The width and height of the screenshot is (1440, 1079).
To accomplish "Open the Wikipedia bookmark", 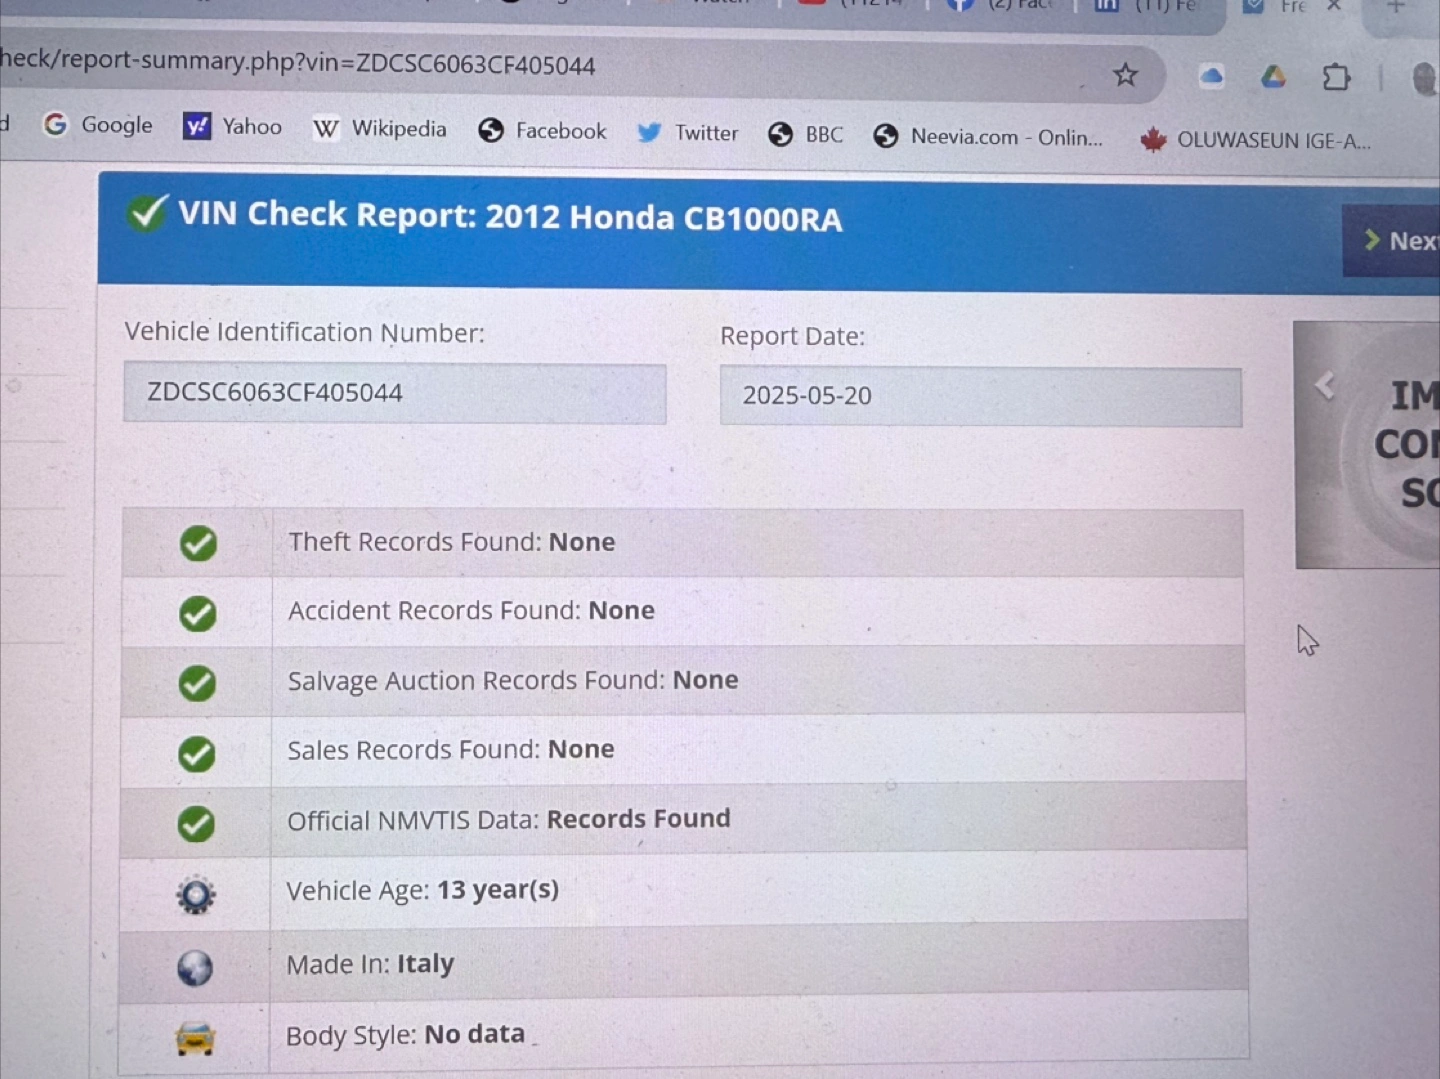I will click(380, 129).
